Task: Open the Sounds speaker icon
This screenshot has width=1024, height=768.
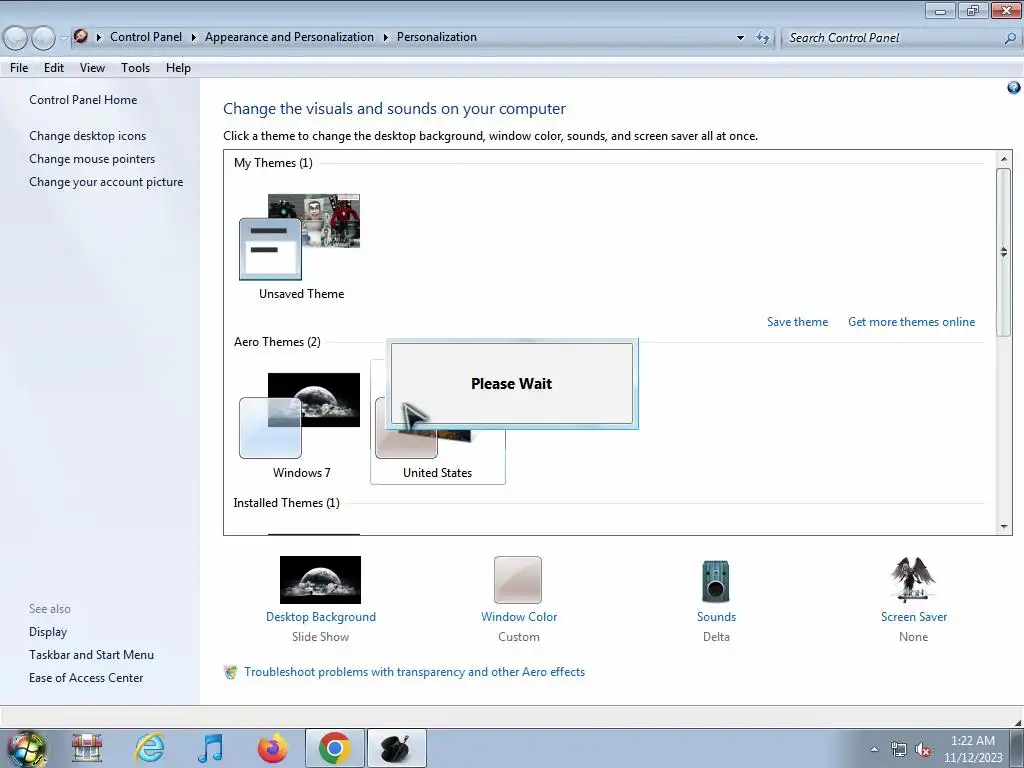Action: click(716, 581)
